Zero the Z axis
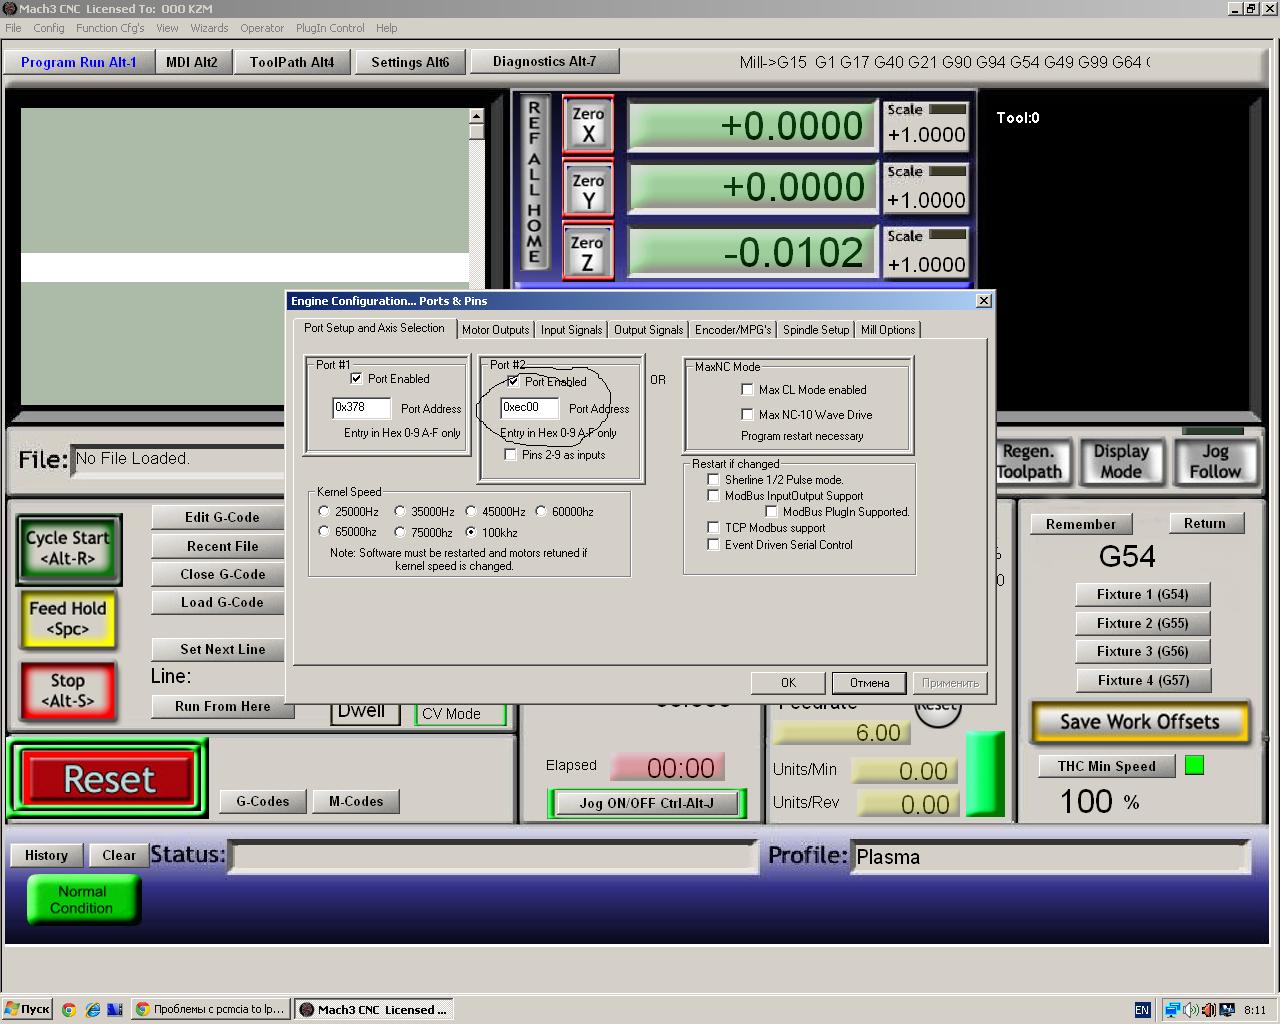1280x1024 pixels. click(x=588, y=252)
